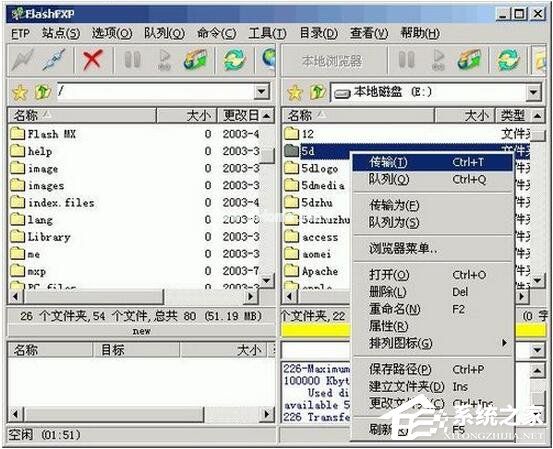
Task: Choose 队列(Q) Ctrl+Q in the context menu
Action: (x=433, y=180)
